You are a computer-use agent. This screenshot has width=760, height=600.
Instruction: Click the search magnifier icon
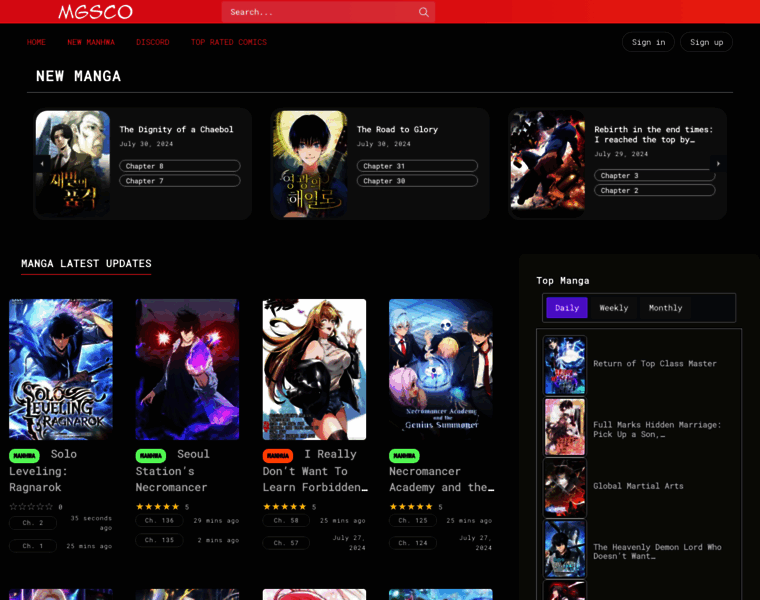(424, 12)
